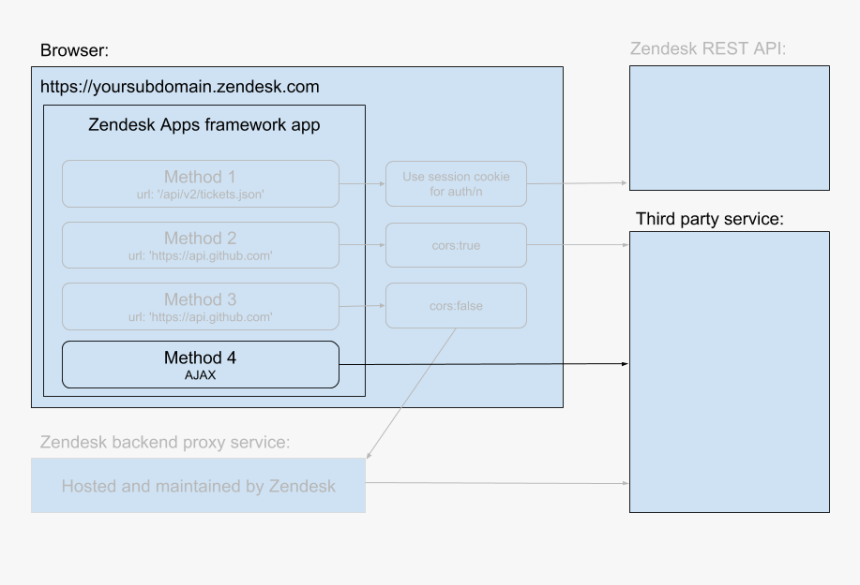
Task: Click the 'cors:false' box
Action: click(456, 305)
